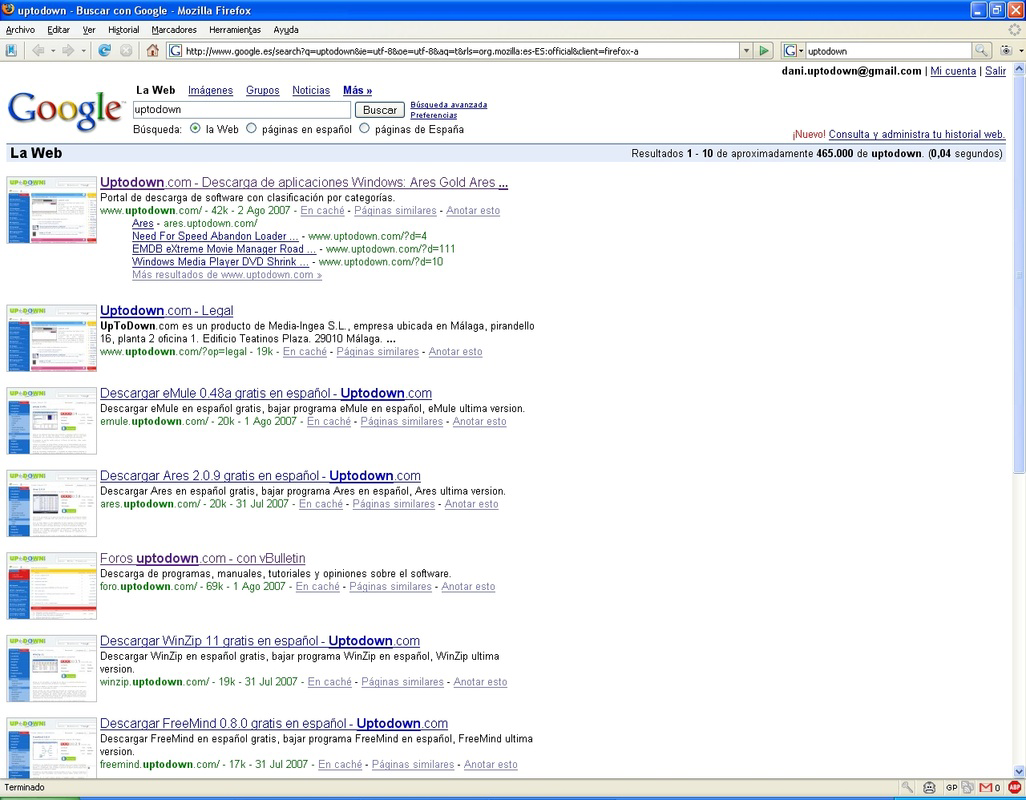Select the 'la Web' search radio button

pos(195,128)
